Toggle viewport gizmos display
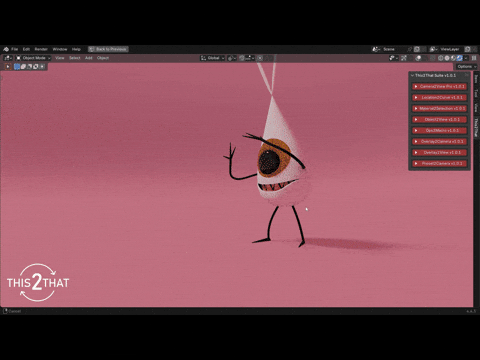The width and height of the screenshot is (480, 360). [x=404, y=58]
